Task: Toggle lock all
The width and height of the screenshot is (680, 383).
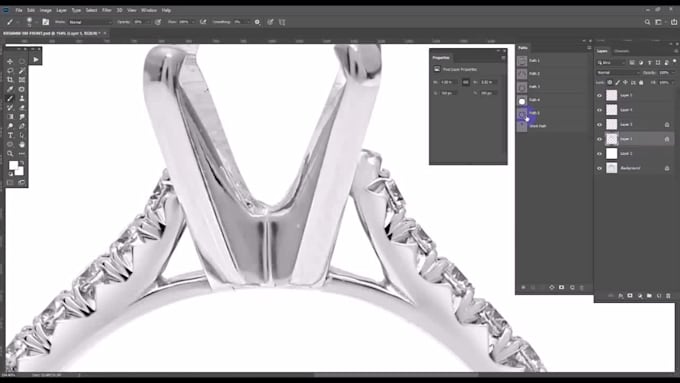Action: (x=641, y=82)
